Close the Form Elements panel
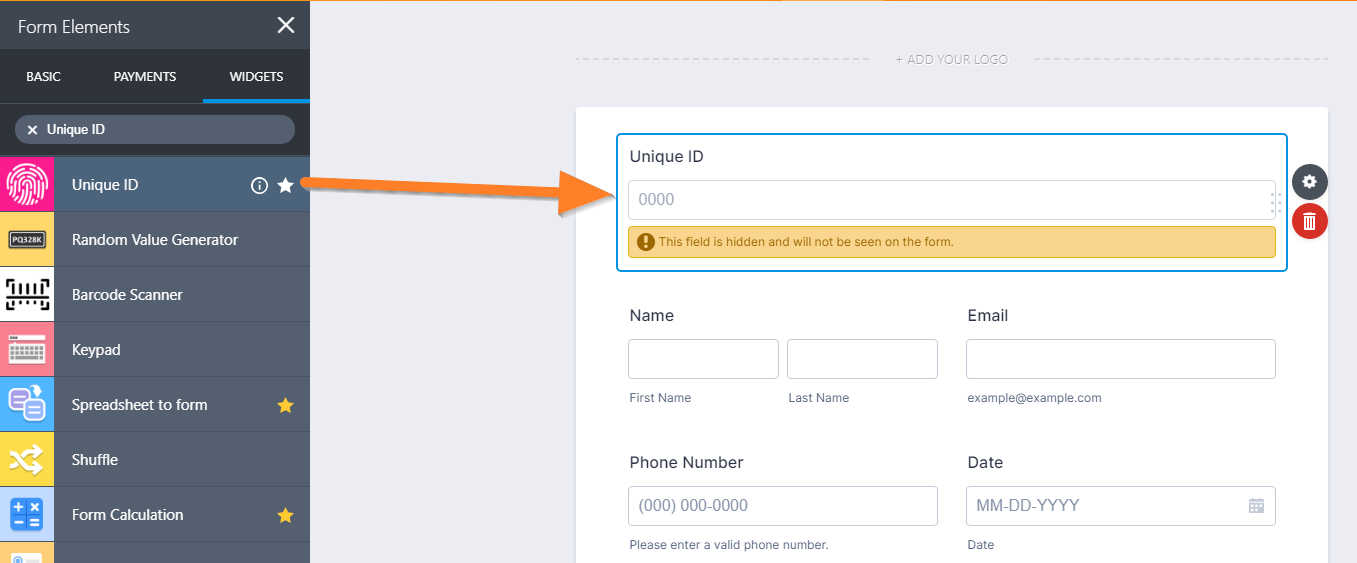This screenshot has height=563, width=1357. click(286, 26)
